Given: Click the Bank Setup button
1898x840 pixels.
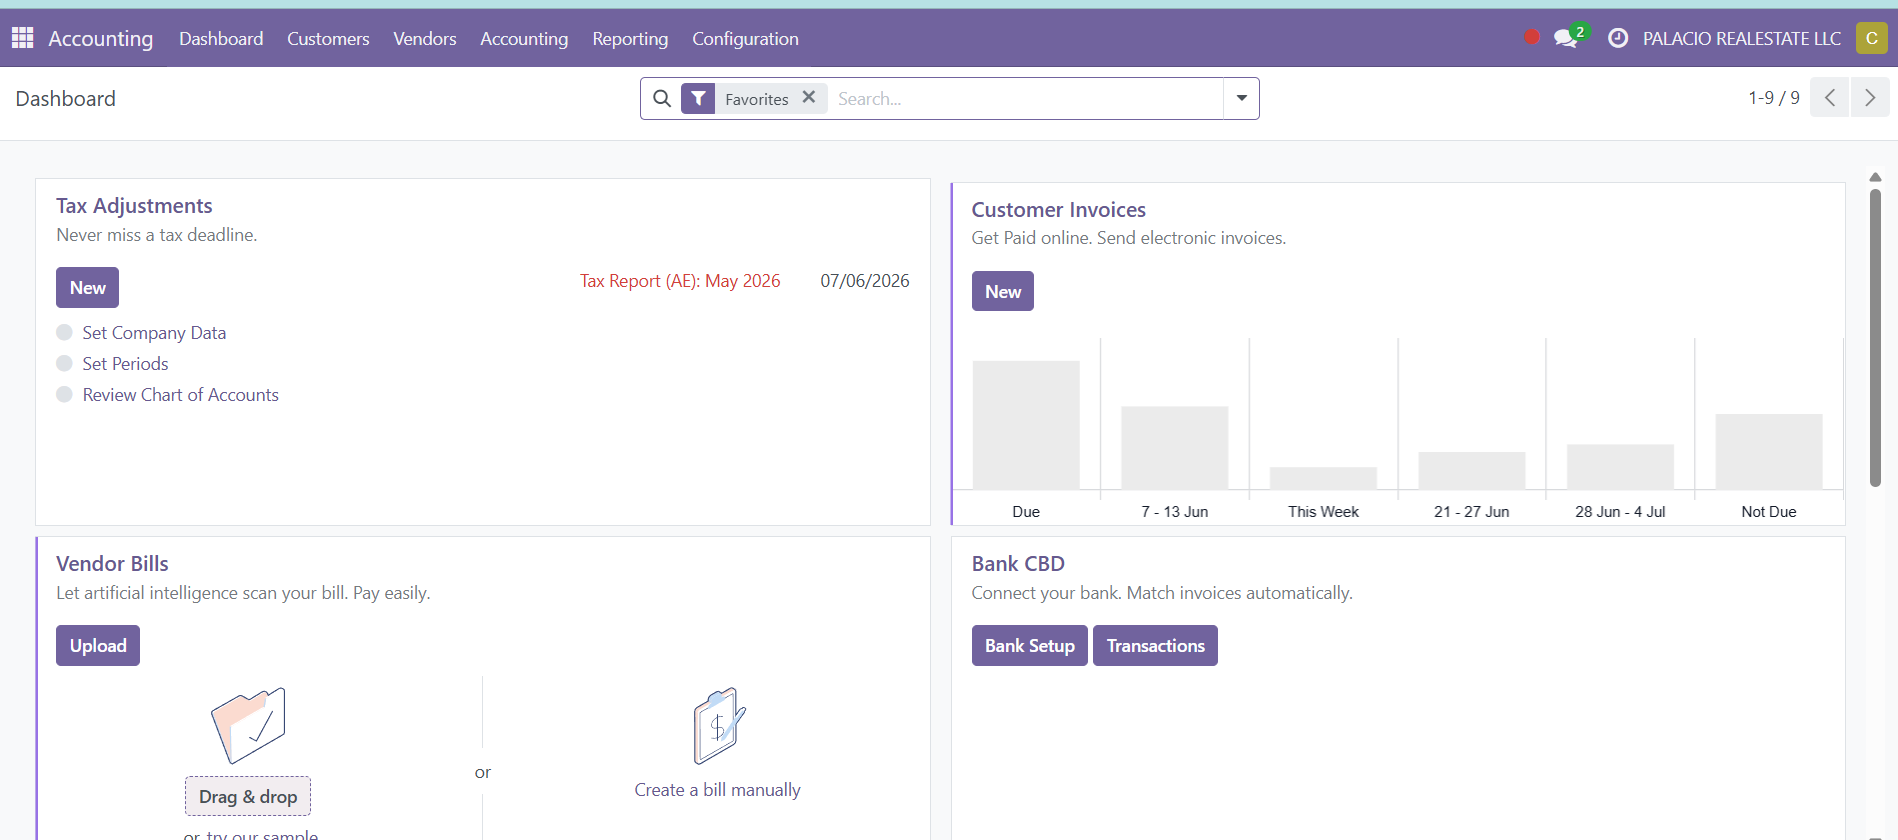Looking at the screenshot, I should 1029,645.
